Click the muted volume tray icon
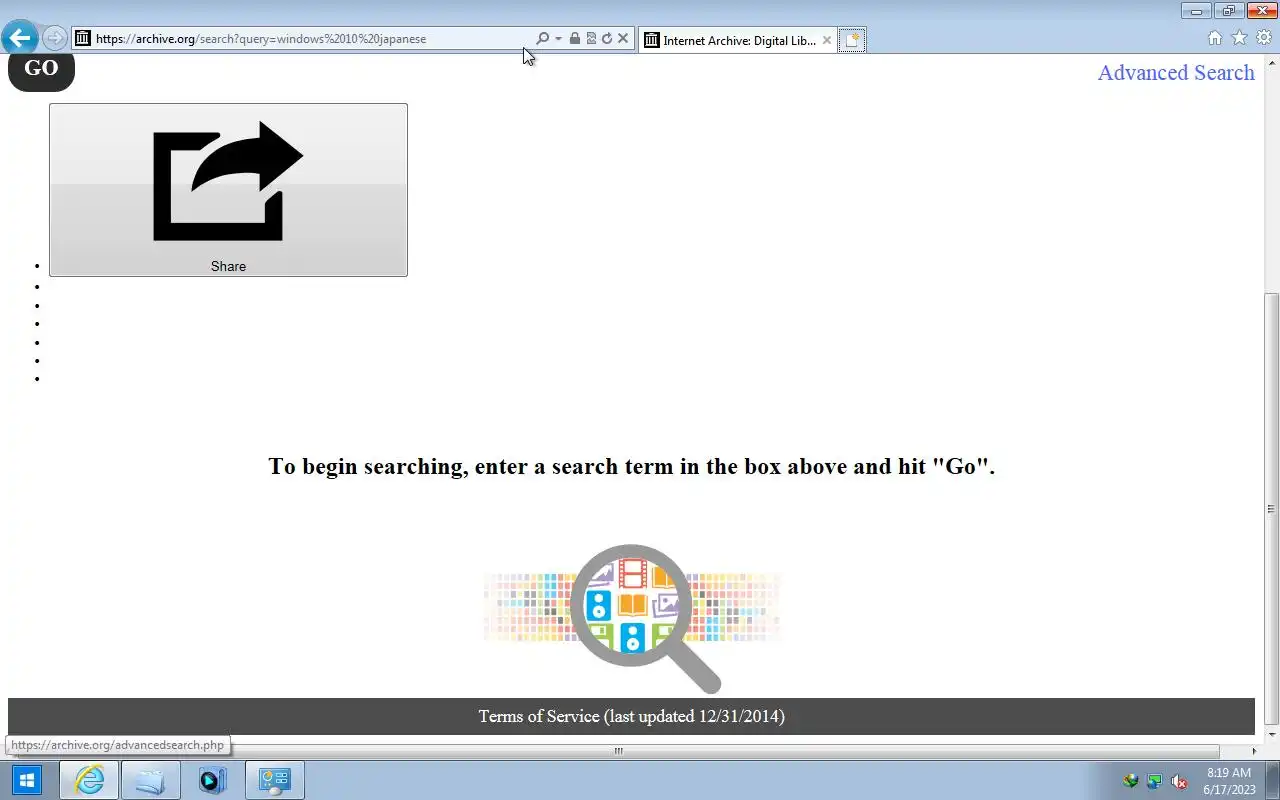1280x800 pixels. click(x=1180, y=781)
